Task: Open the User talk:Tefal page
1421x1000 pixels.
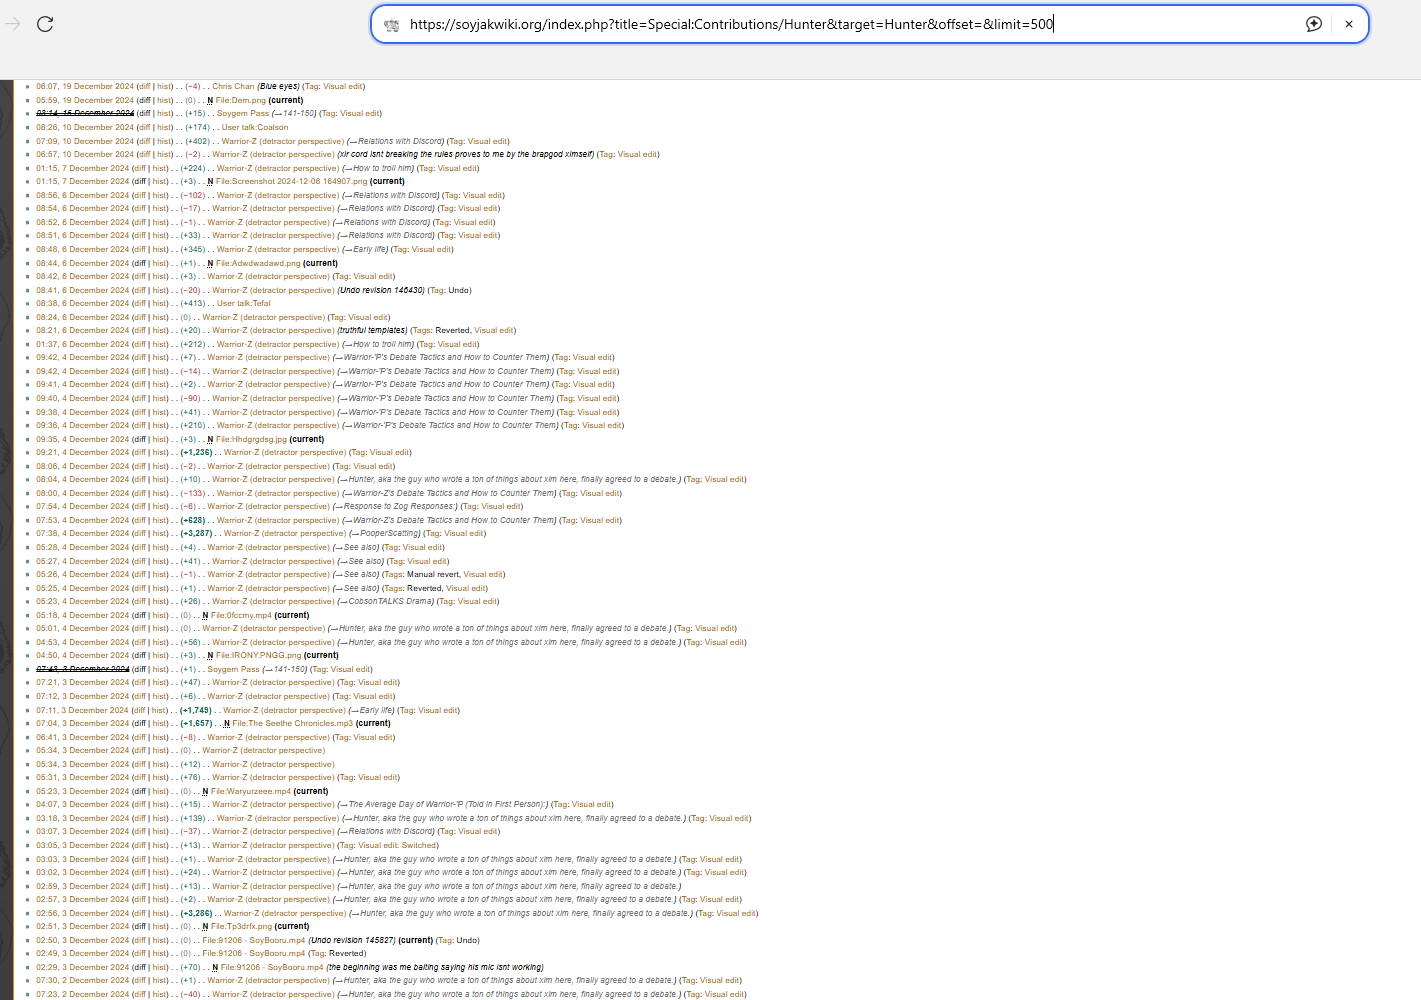Action: pos(244,303)
